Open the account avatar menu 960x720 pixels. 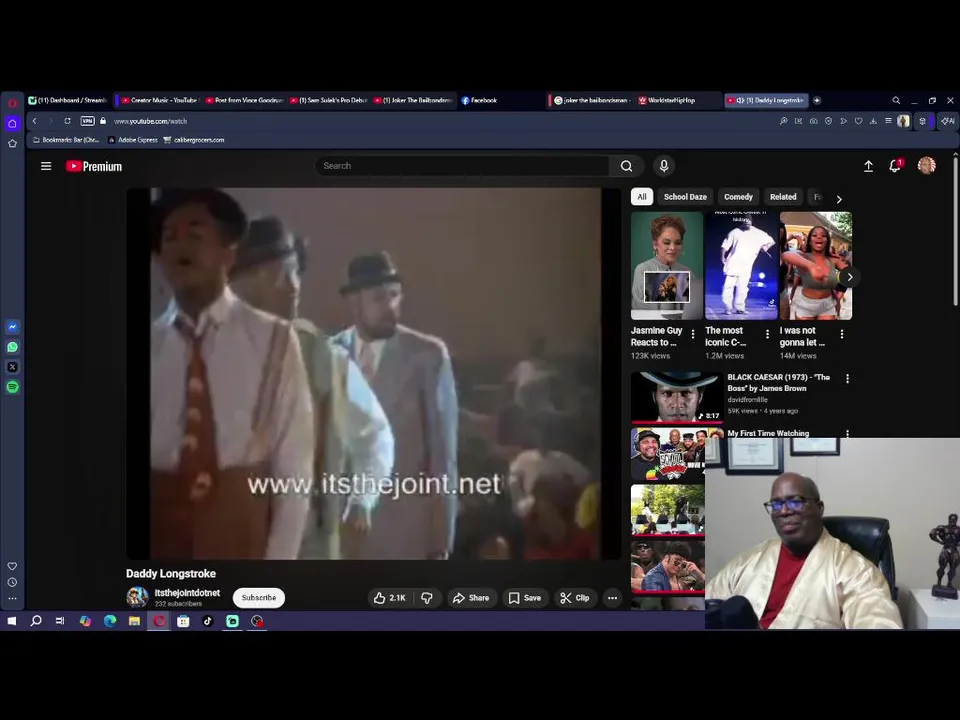pyautogui.click(x=927, y=165)
